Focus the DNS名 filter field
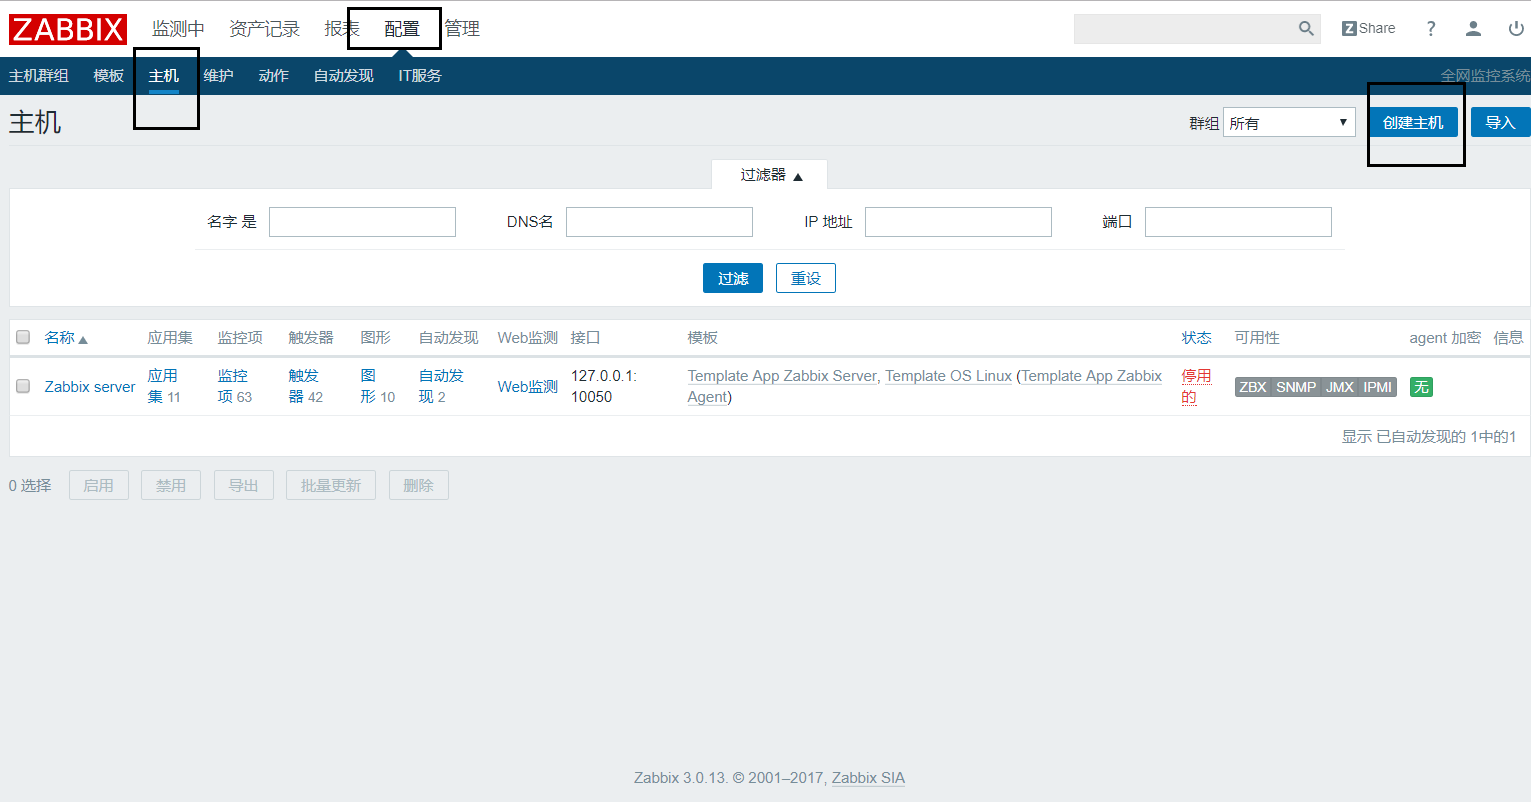The width and height of the screenshot is (1531, 802). (659, 222)
